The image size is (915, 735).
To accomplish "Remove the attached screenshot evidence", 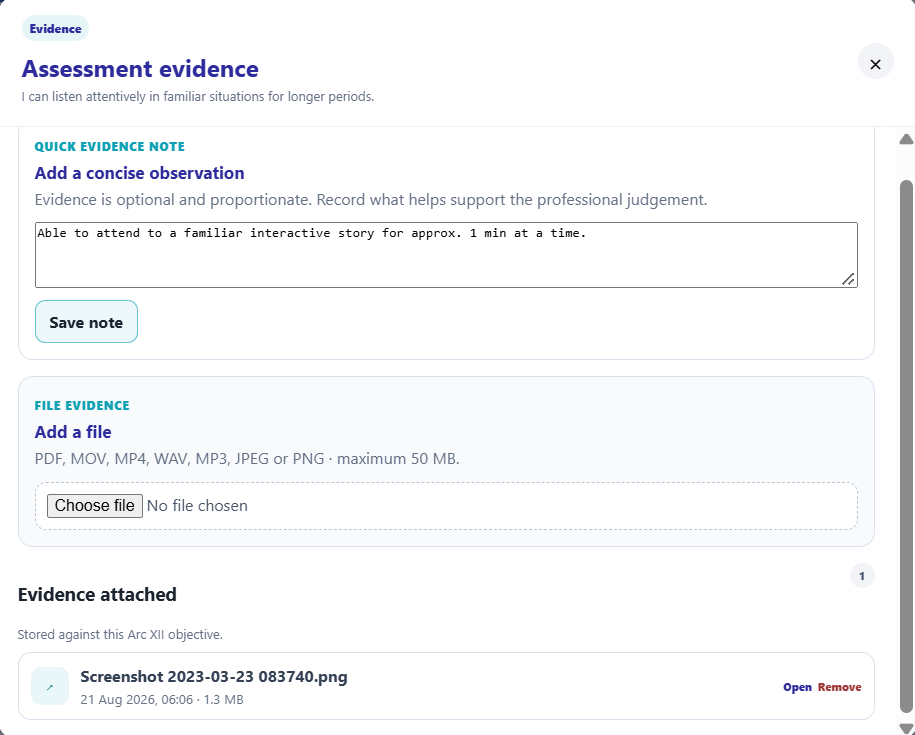I will coord(839,687).
